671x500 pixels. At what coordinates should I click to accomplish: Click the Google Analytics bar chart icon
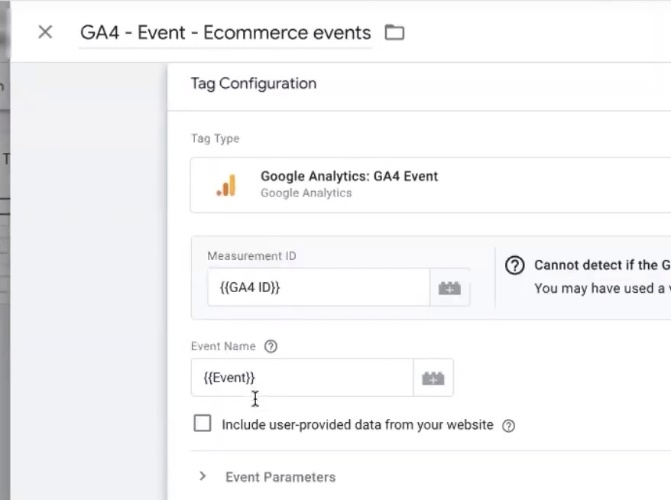(x=226, y=185)
